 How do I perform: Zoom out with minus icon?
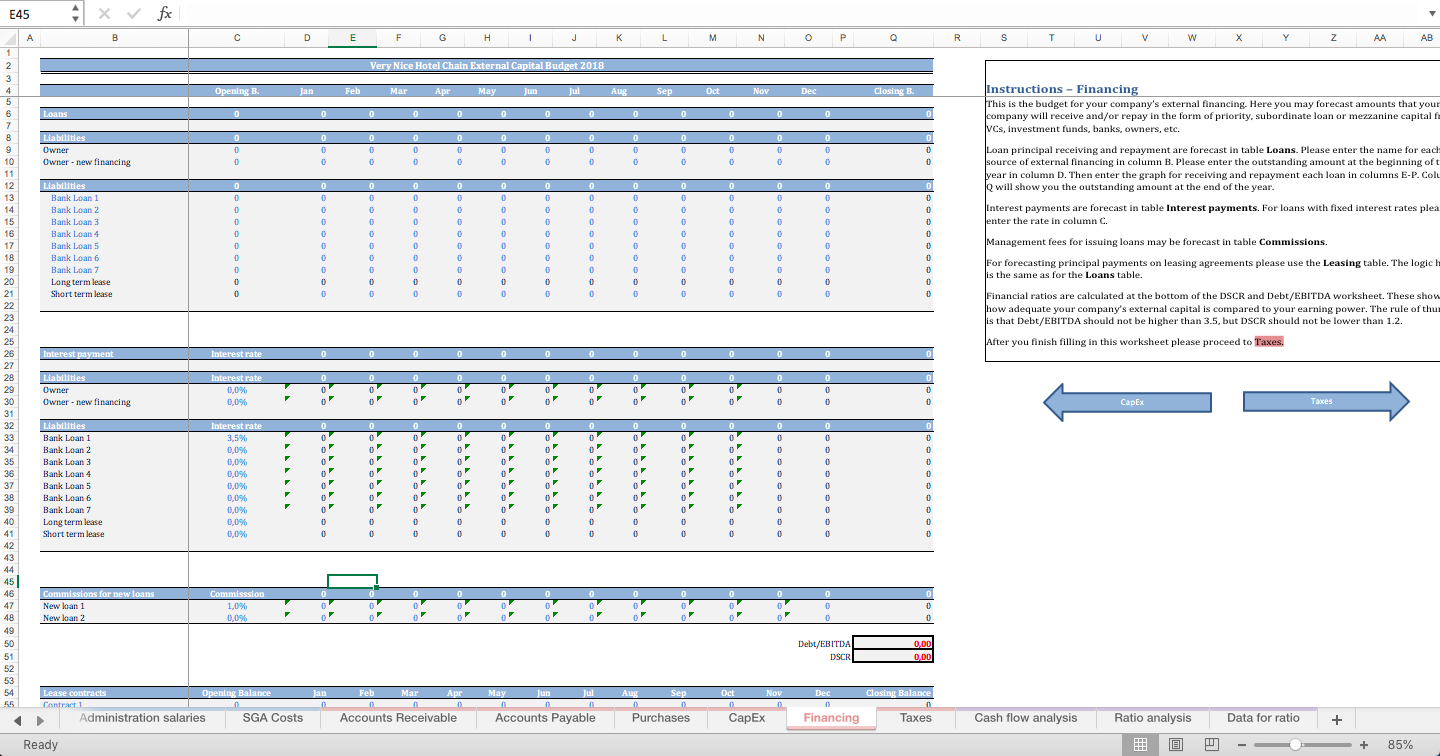[1241, 744]
